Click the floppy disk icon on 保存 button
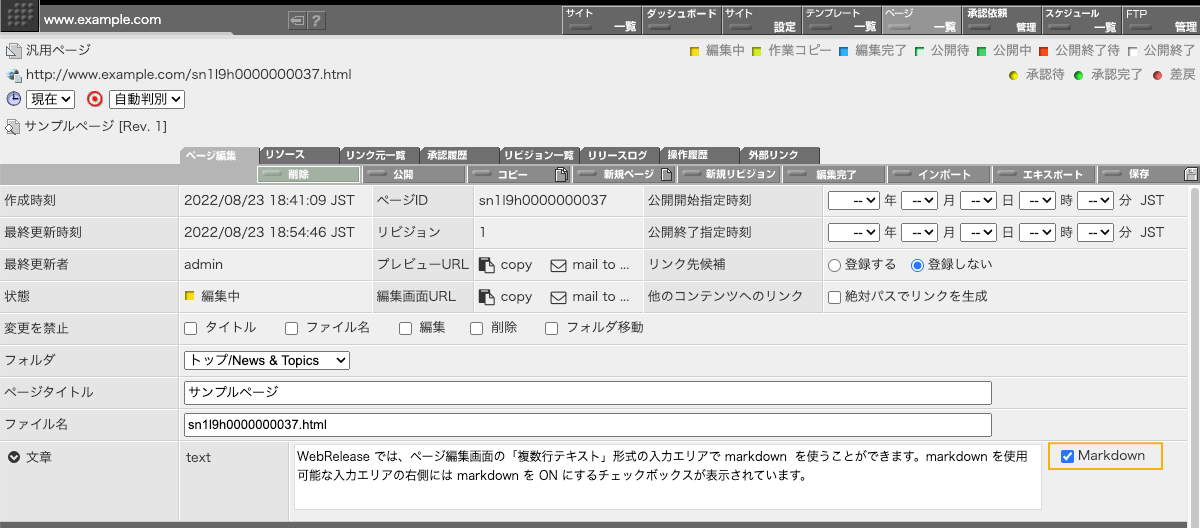 [1190, 174]
